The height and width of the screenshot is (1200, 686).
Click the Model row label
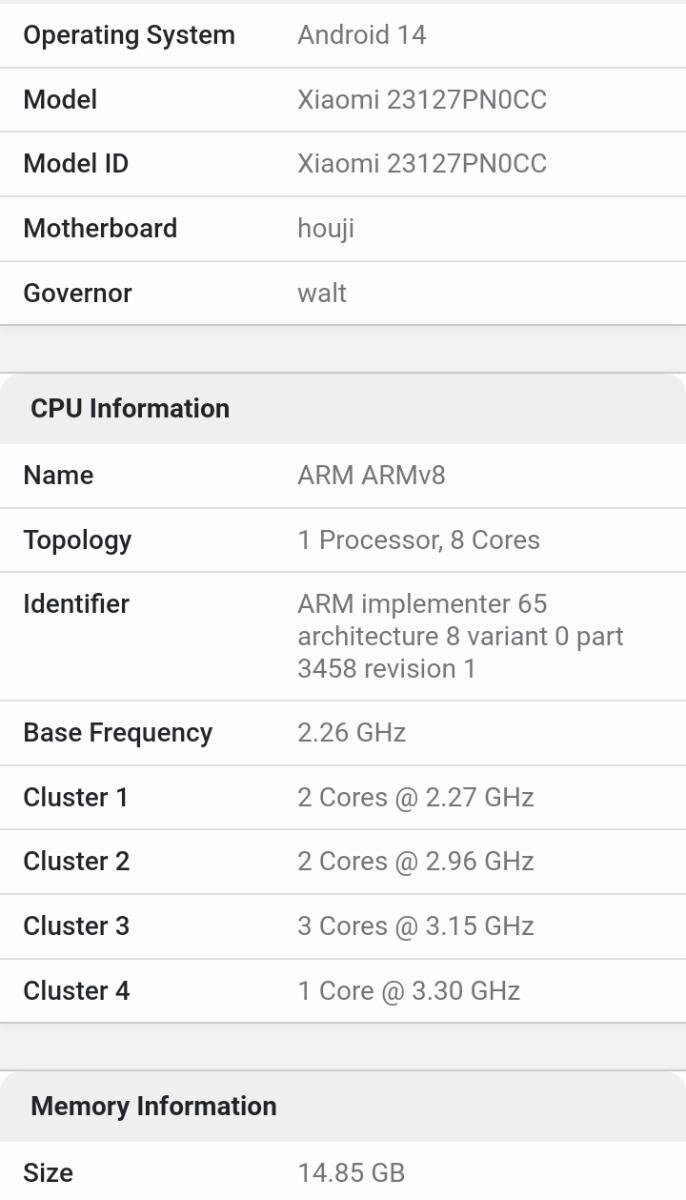pos(60,100)
